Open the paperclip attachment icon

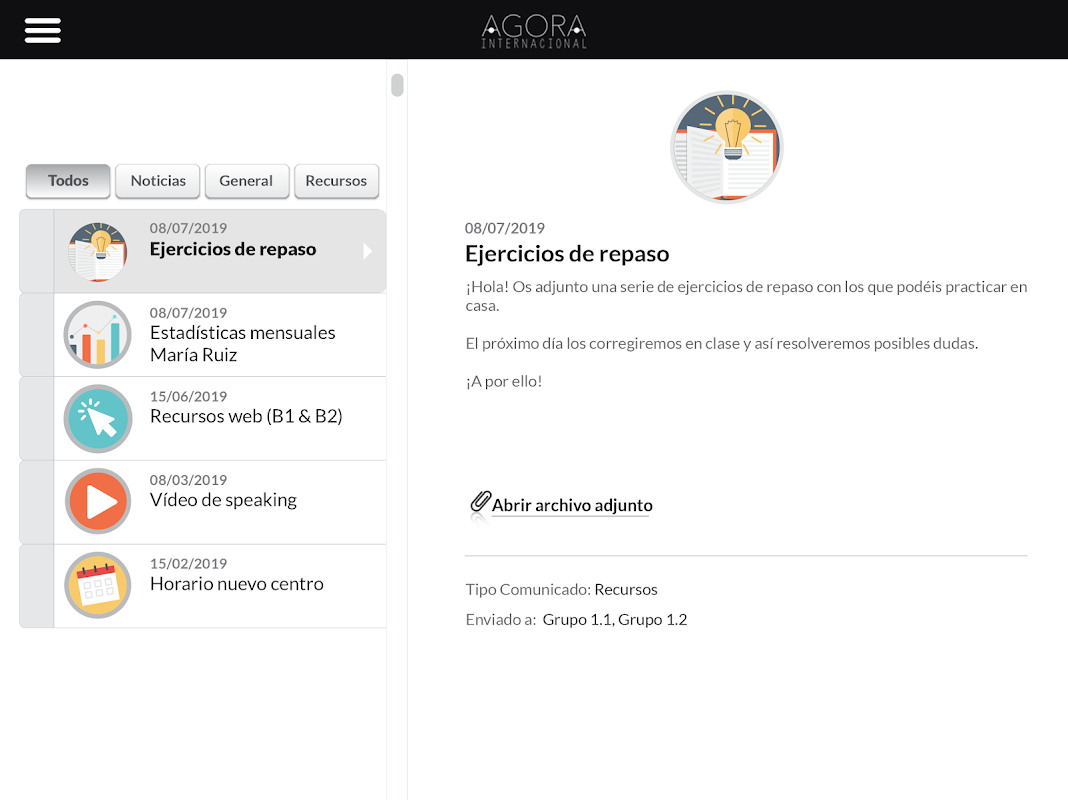pos(480,502)
